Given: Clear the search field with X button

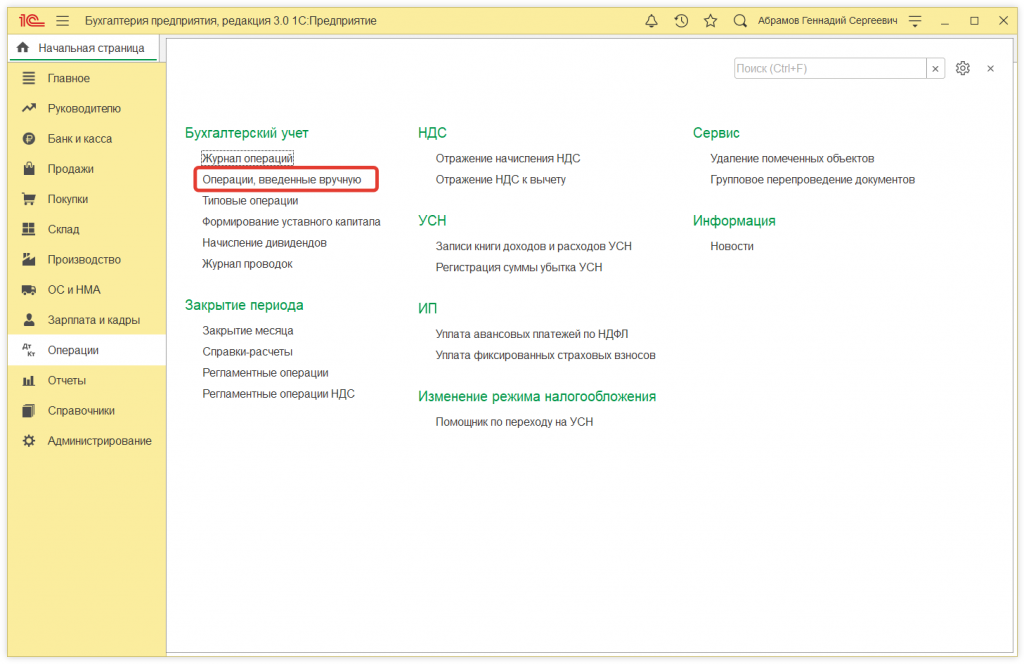Looking at the screenshot, I should 936,68.
